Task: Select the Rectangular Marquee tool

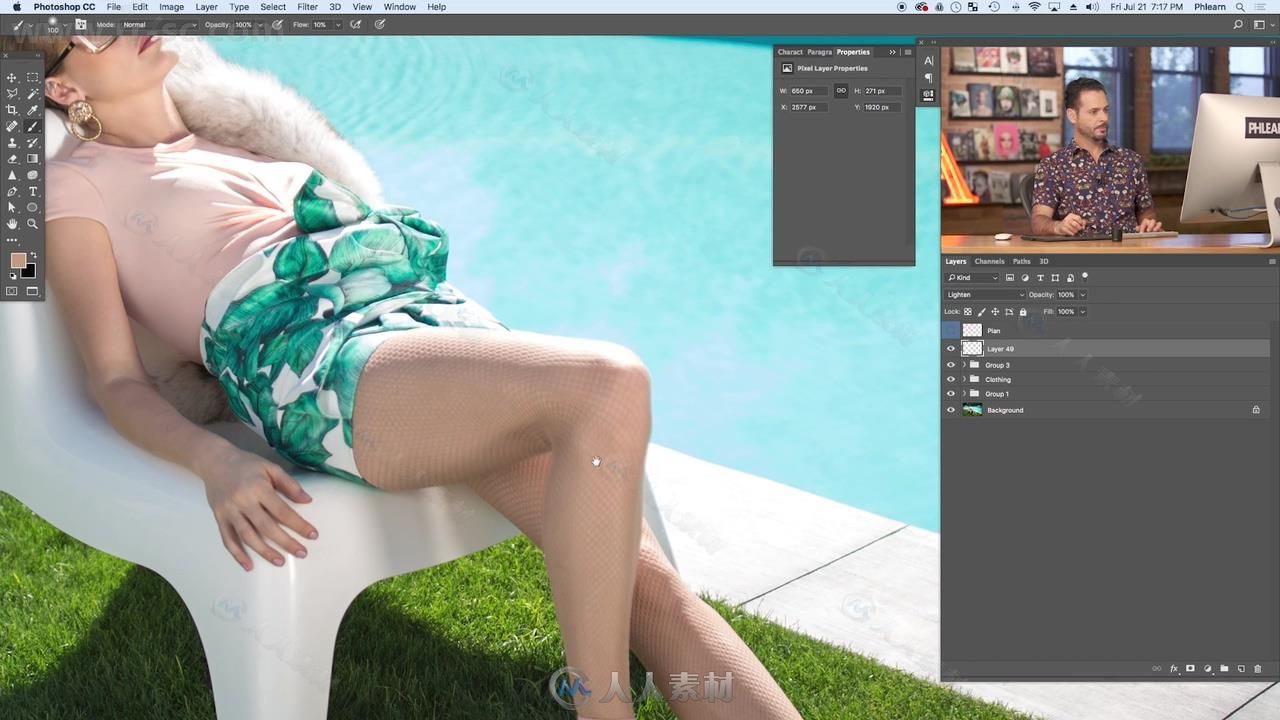Action: point(33,77)
